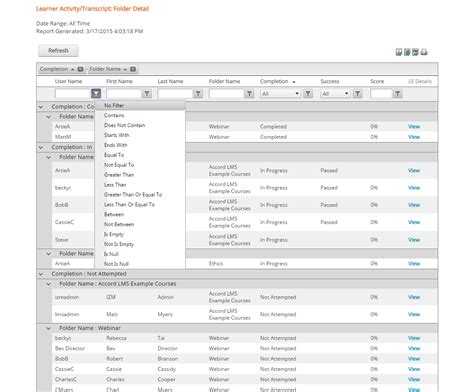The height and width of the screenshot is (392, 474).
Task: Collapse the Completion : Not Attempted group
Action: tap(41, 274)
